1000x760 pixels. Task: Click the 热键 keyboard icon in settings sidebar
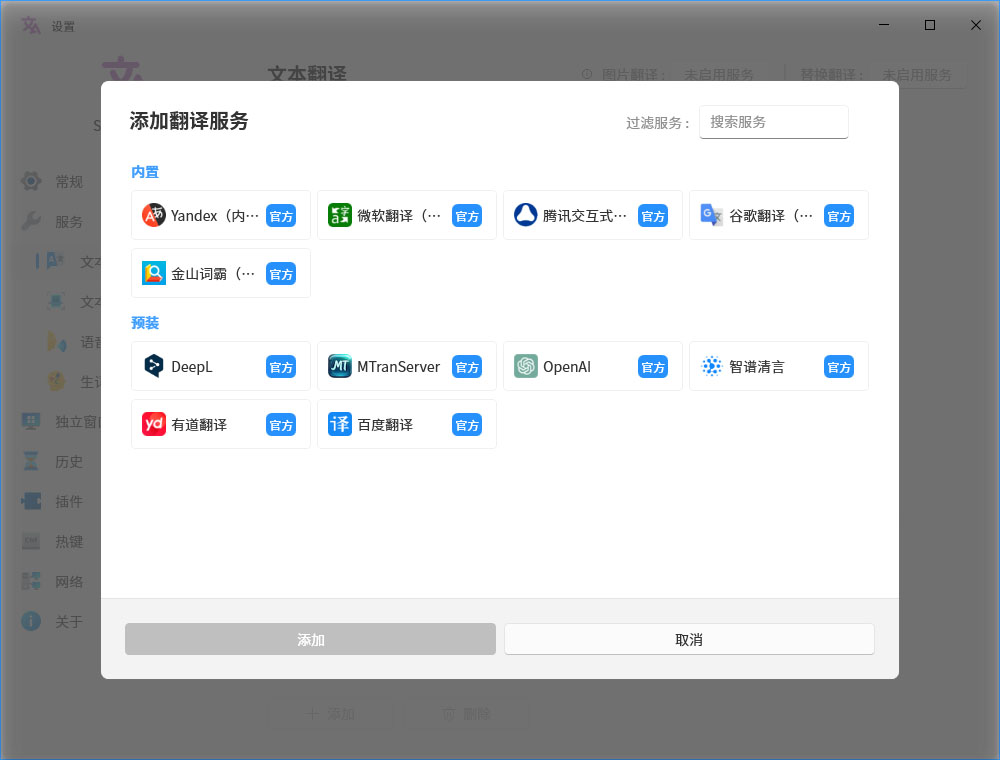tap(31, 541)
